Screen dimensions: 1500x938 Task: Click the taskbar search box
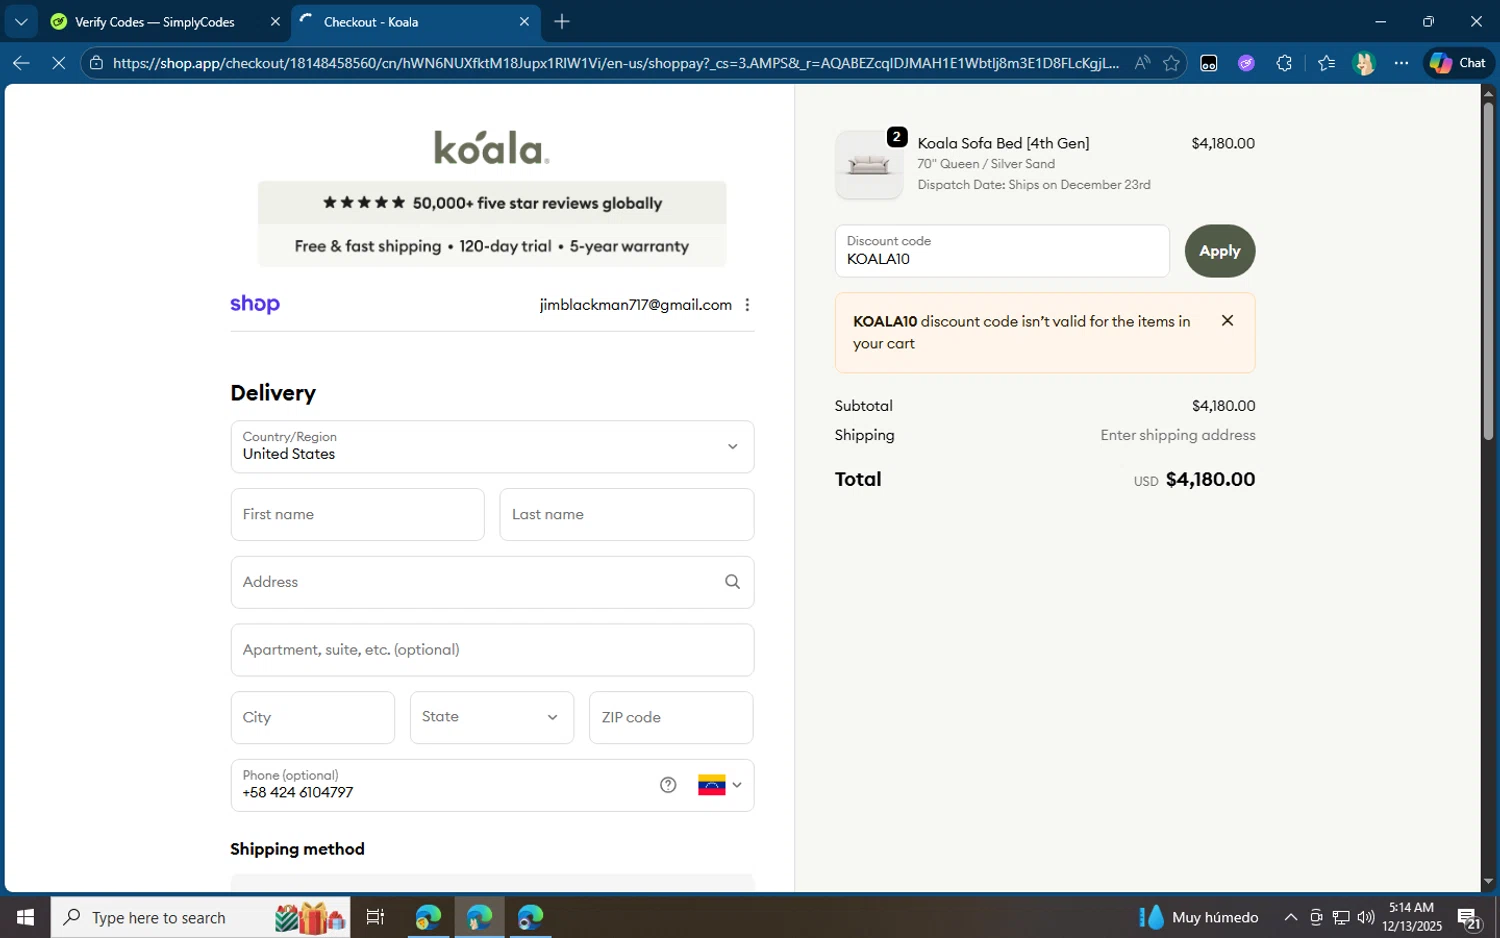[200, 917]
